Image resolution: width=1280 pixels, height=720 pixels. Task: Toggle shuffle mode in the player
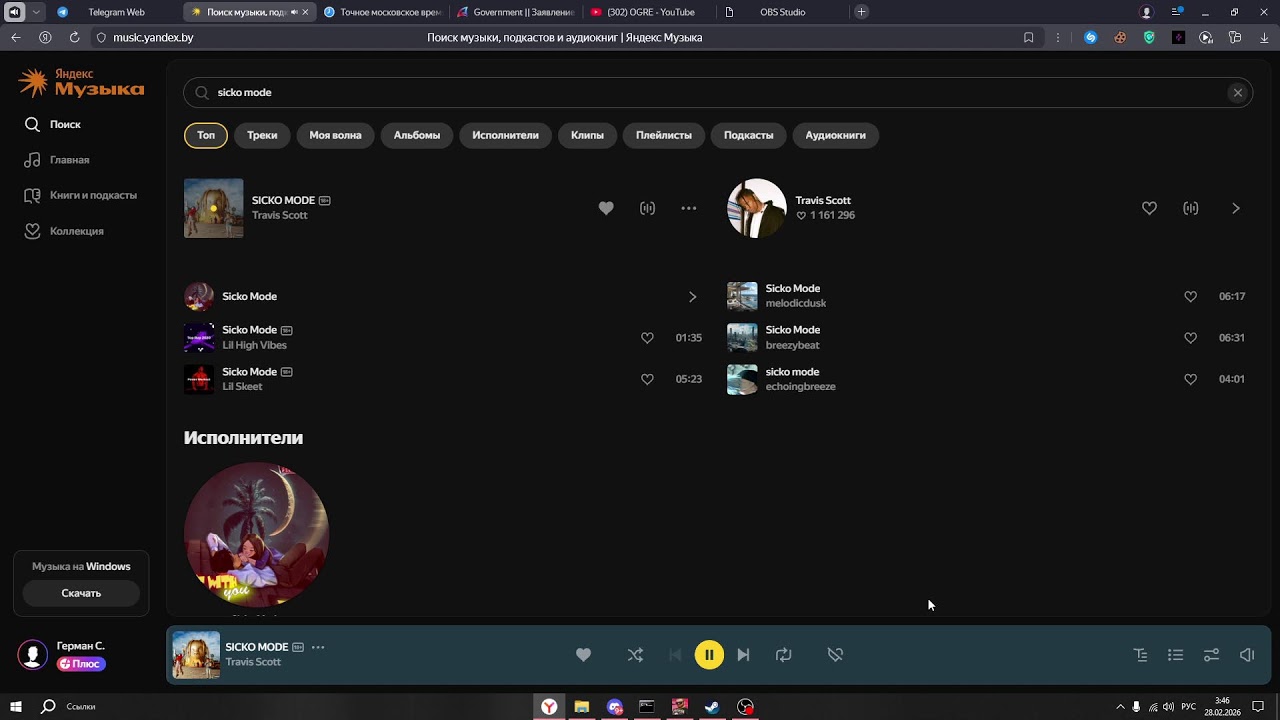tap(635, 655)
